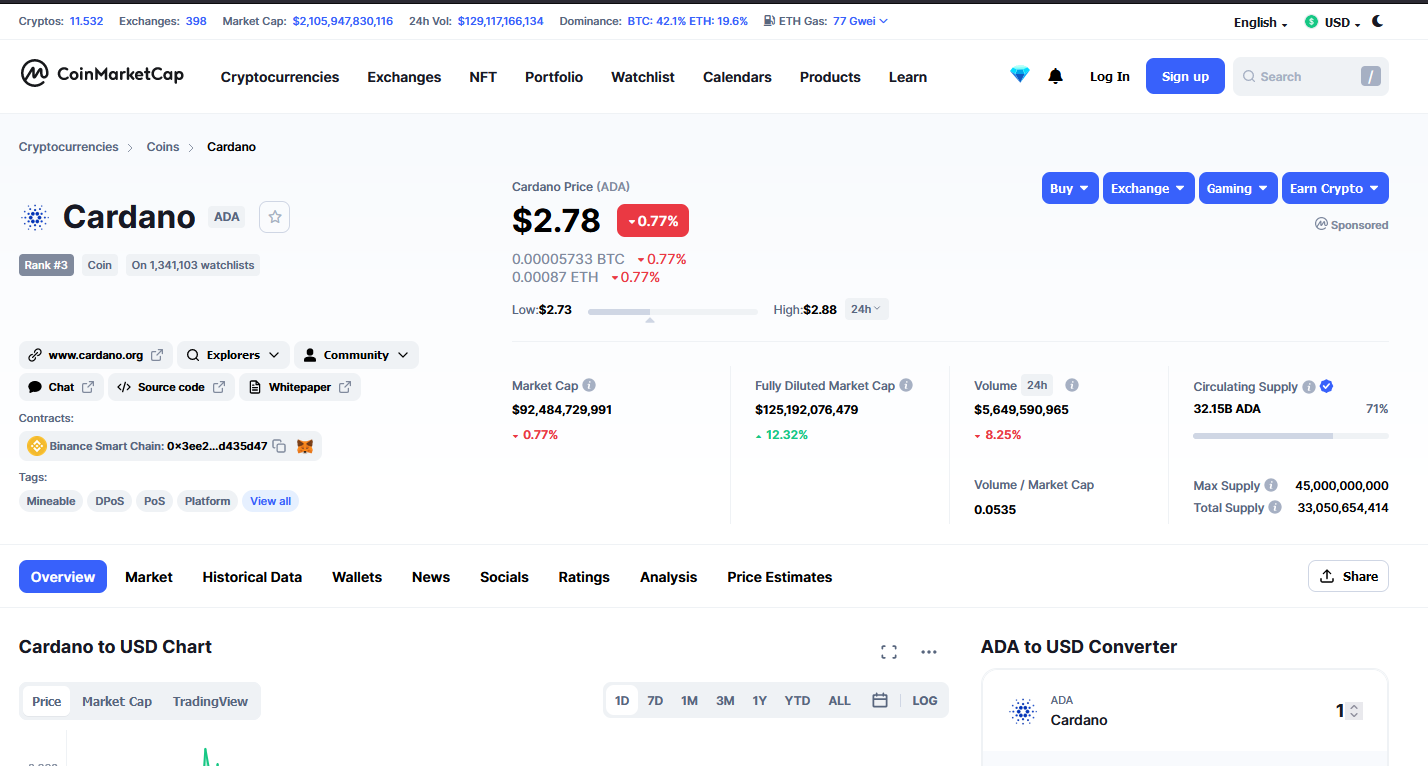Screen dimensions: 1428x766
Task: Expand the Explorers dropdown
Action: point(233,355)
